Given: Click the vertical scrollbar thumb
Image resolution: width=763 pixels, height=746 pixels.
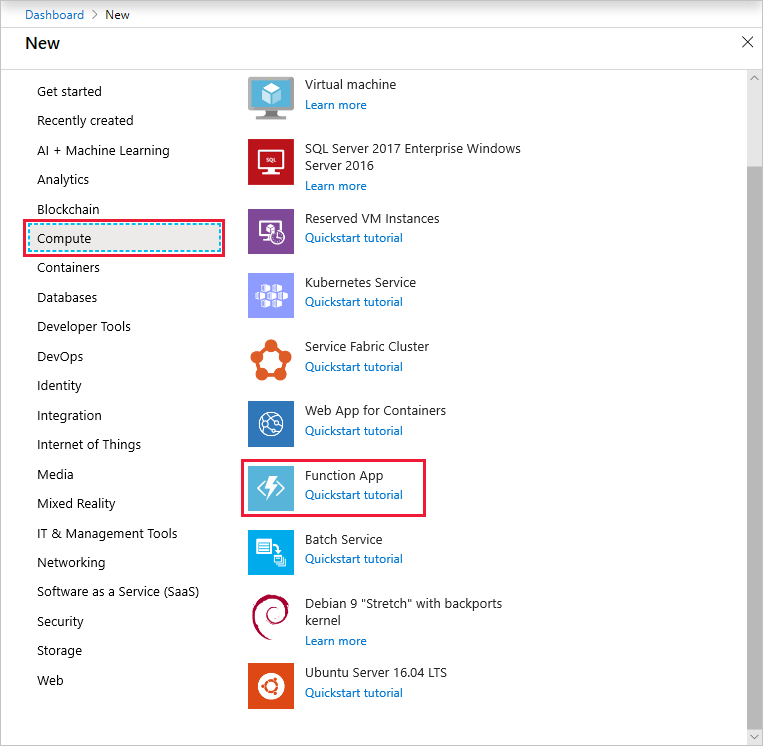Looking at the screenshot, I should point(754,447).
